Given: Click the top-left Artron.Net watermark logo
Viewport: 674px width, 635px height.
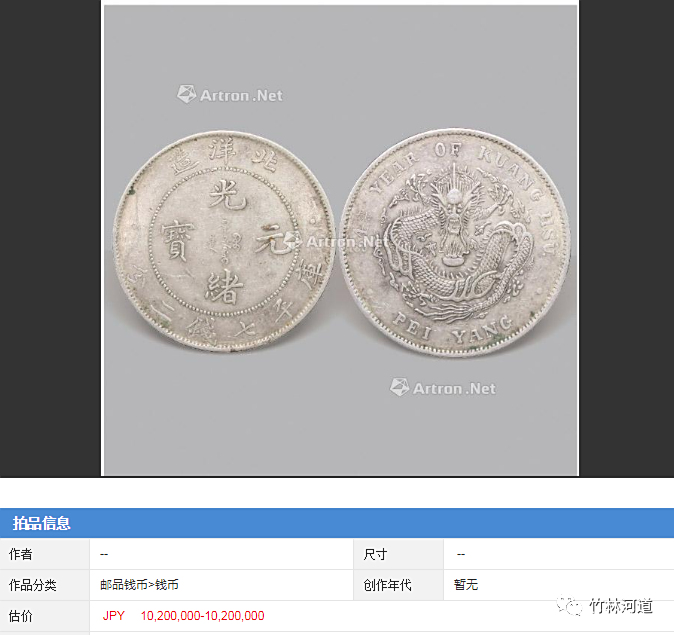Looking at the screenshot, I should 230,95.
